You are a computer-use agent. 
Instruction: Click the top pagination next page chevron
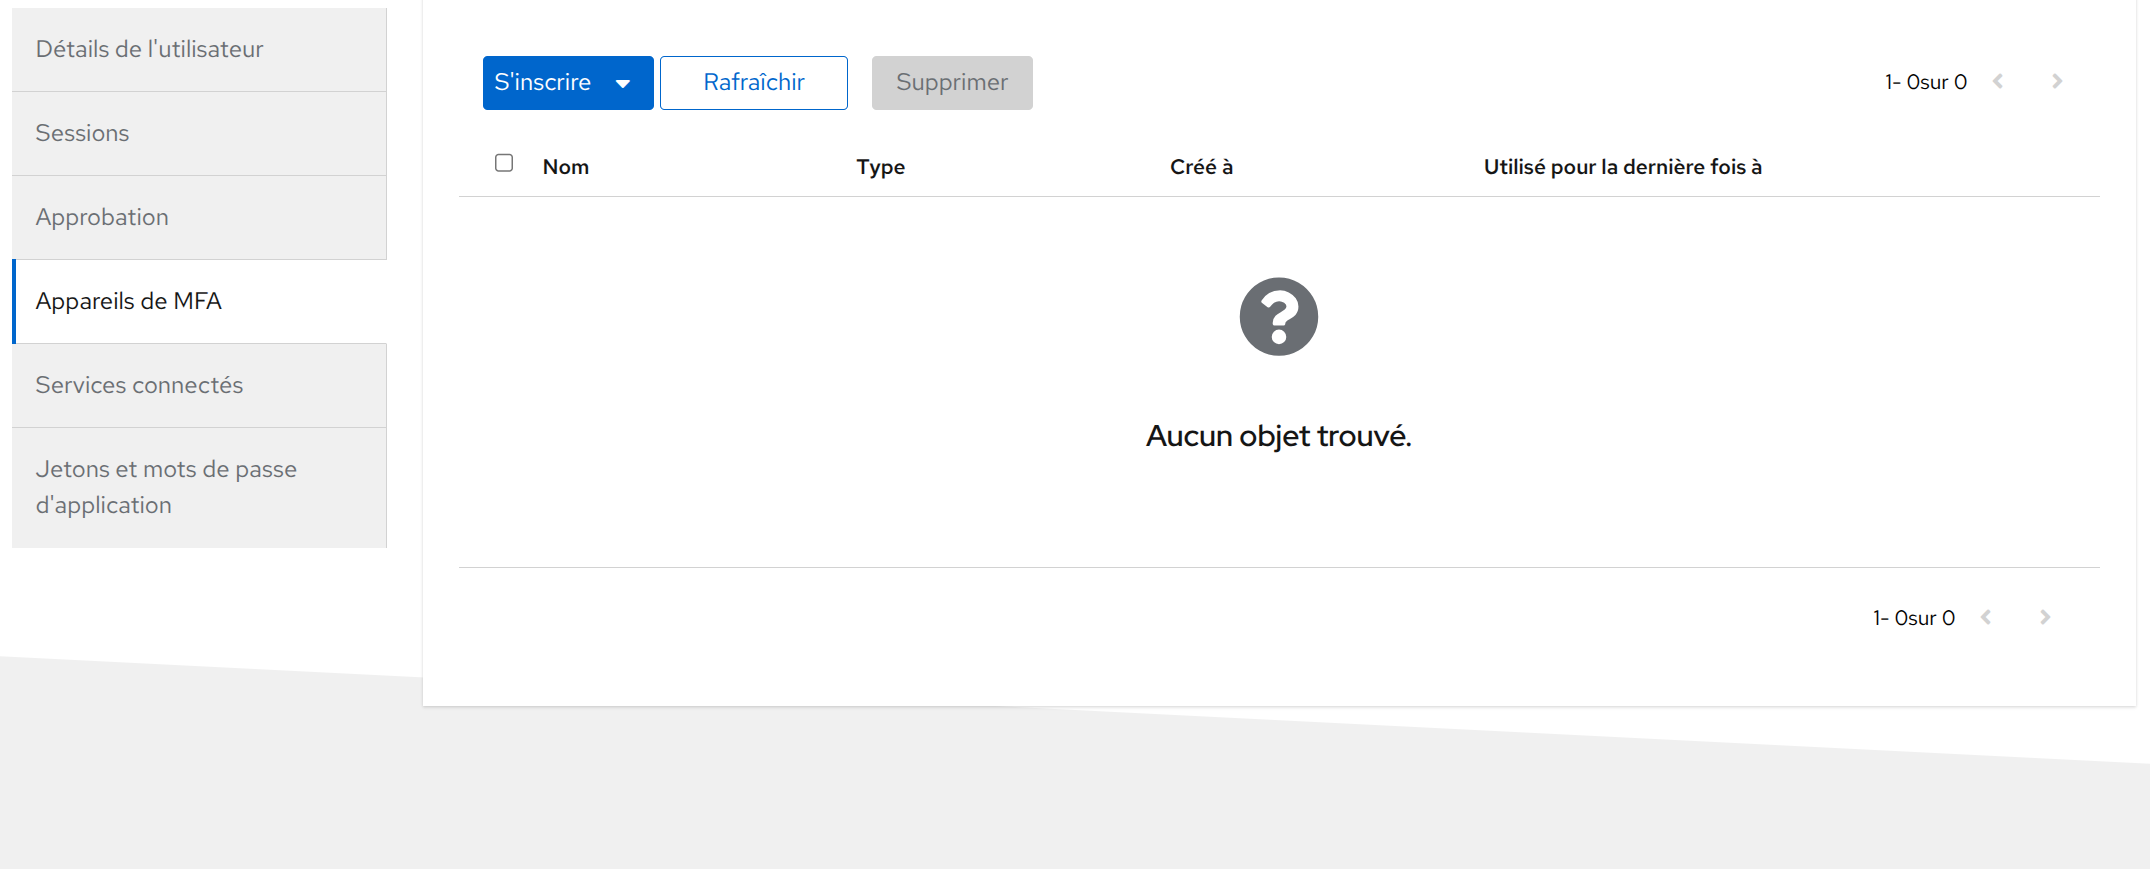[2057, 82]
